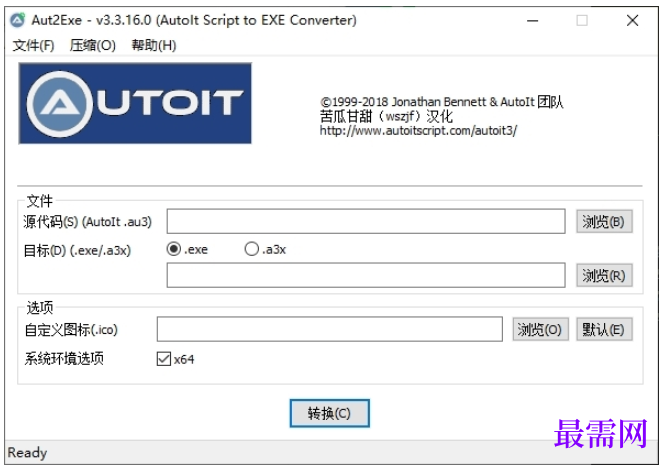Screen dimensions: 666x465
Task: Browse for an icon with 浏览(O)
Action: point(540,330)
